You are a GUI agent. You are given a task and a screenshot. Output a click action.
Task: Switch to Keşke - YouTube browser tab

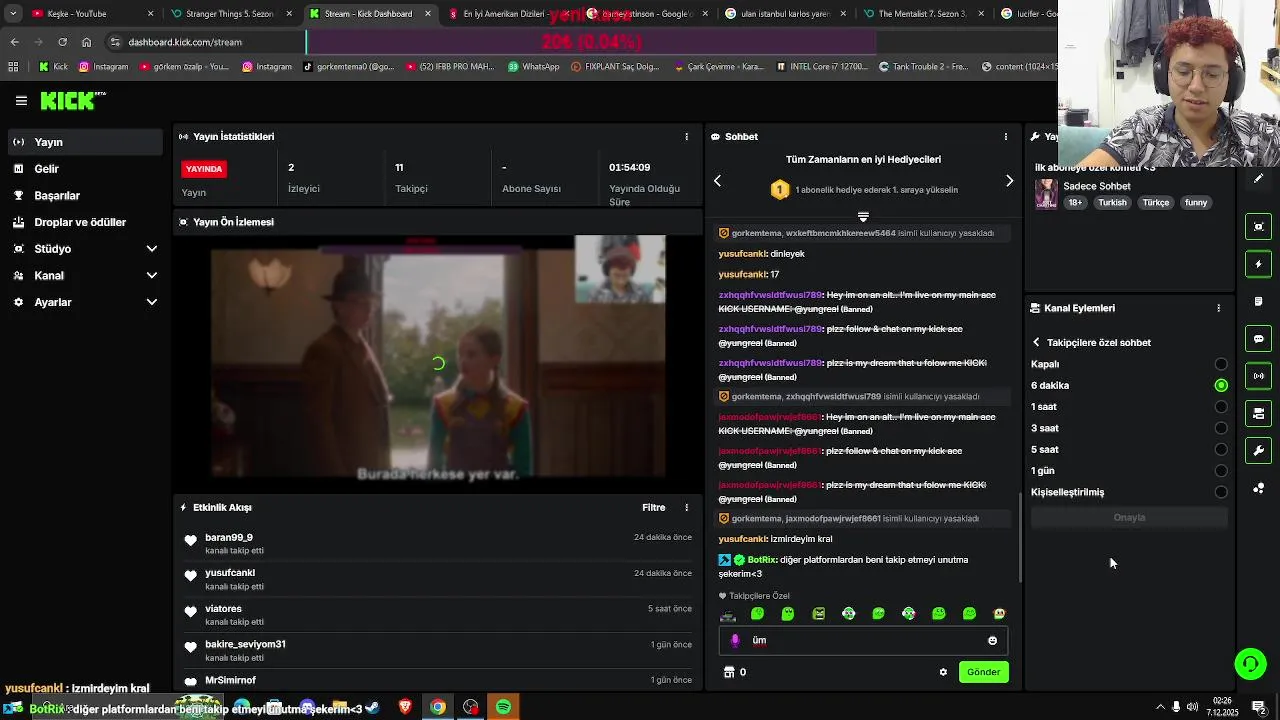(x=89, y=14)
